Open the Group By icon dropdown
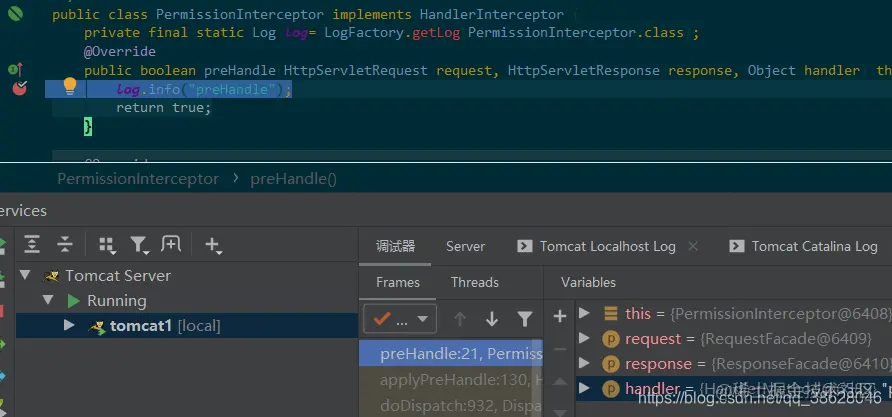This screenshot has height=417, width=892. (x=107, y=245)
